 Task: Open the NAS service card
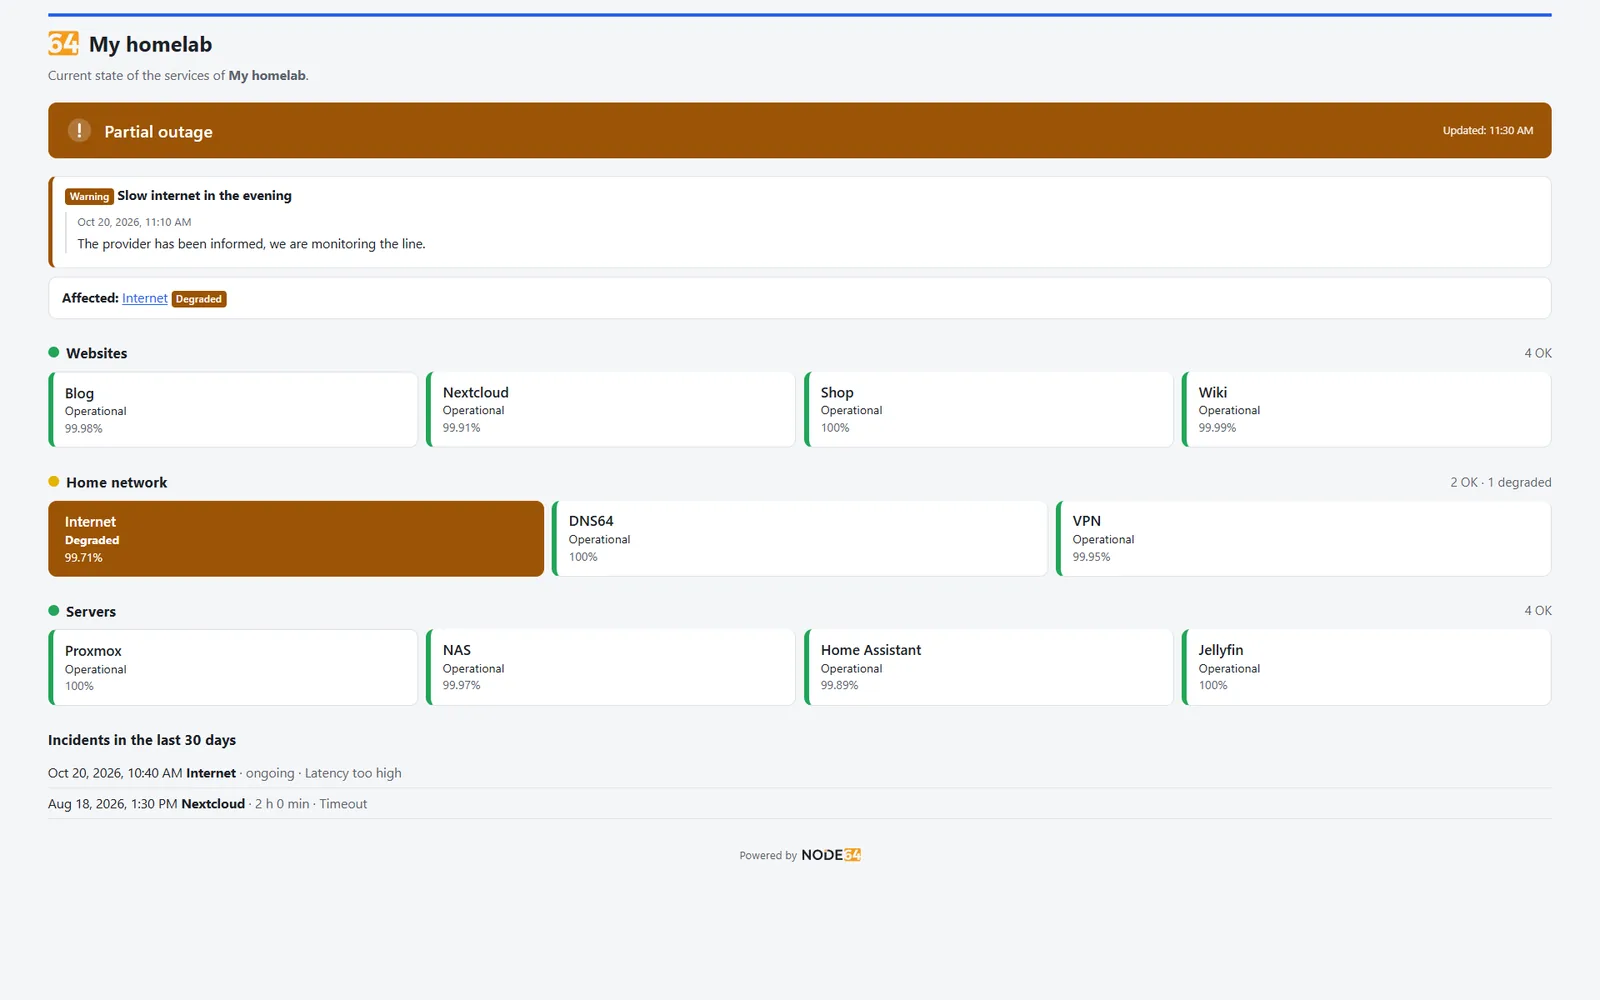tap(611, 667)
